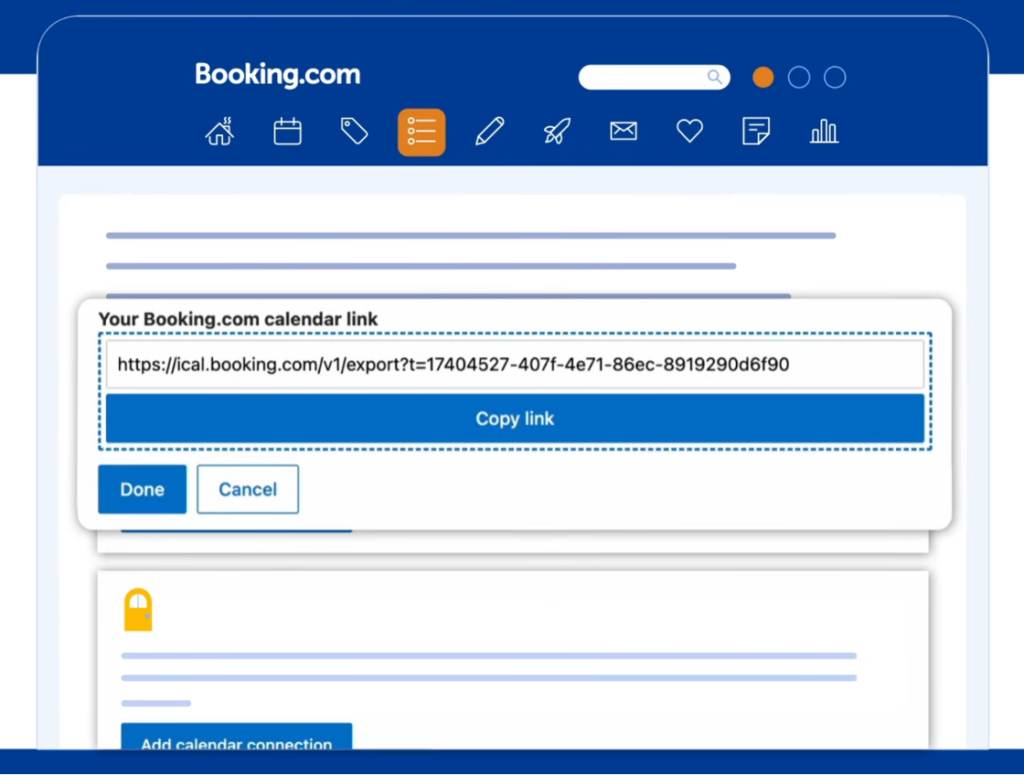The width and height of the screenshot is (1024, 775).
Task: Open the home property icon in navigation
Action: pyautogui.click(x=219, y=131)
